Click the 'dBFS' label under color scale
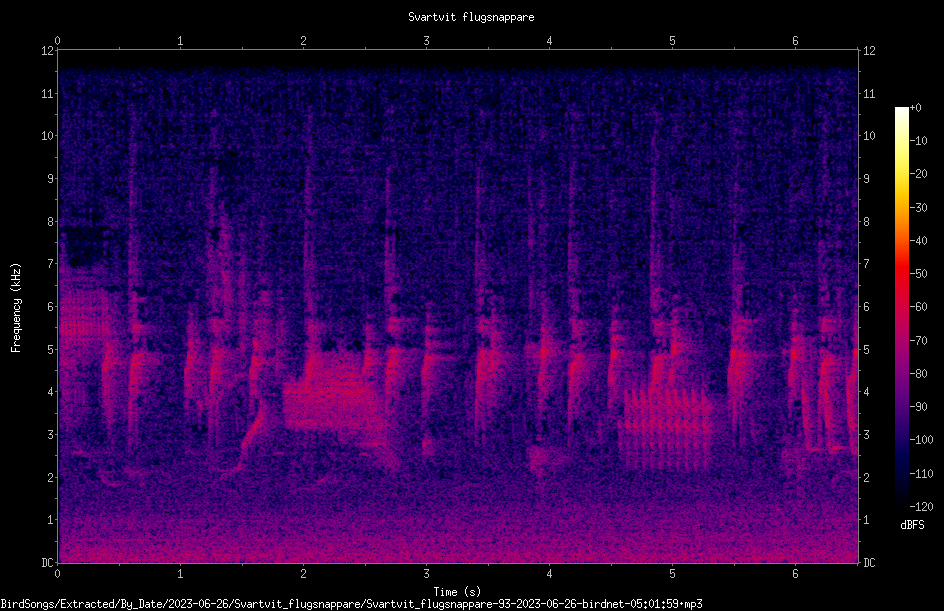 click(x=912, y=525)
